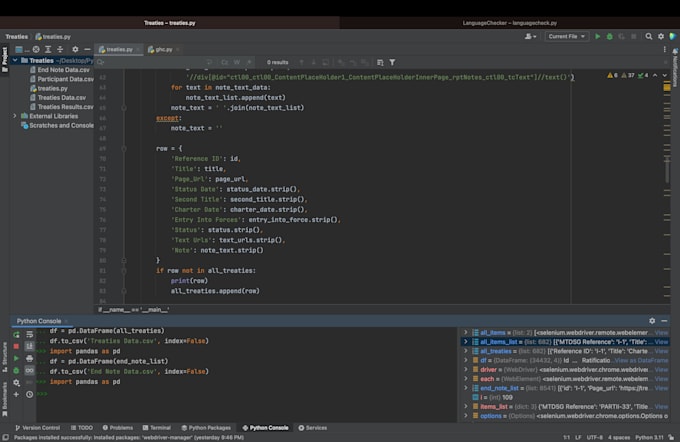This screenshot has width=680, height=442.
Task: Toggle regex option in find bar
Action: click(250, 62)
